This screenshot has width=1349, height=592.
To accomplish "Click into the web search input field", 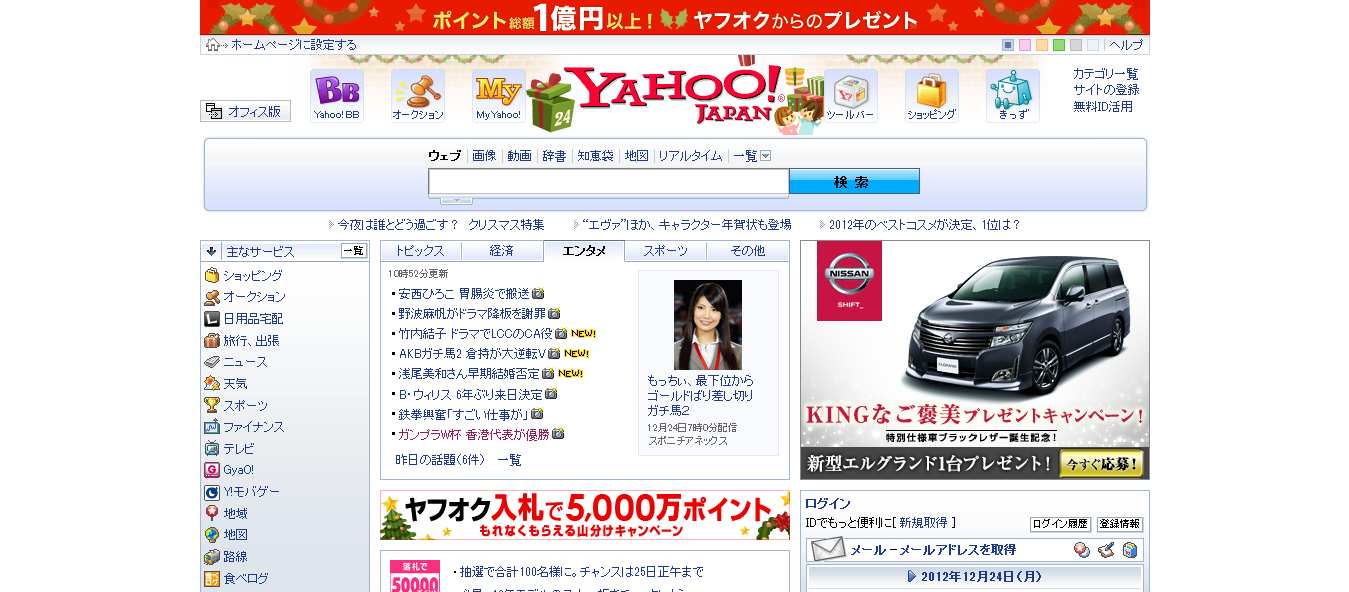I will (x=608, y=182).
